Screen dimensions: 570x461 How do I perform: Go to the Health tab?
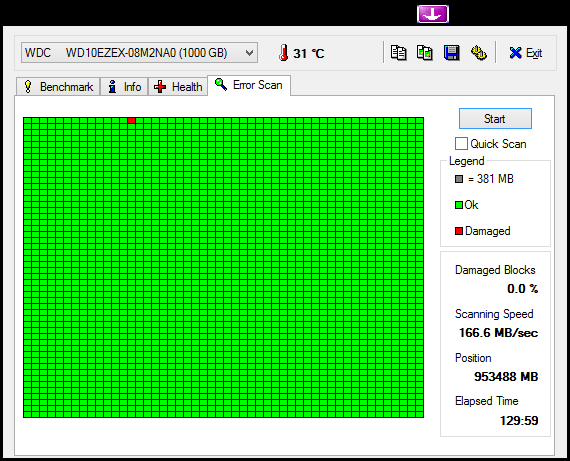[178, 87]
